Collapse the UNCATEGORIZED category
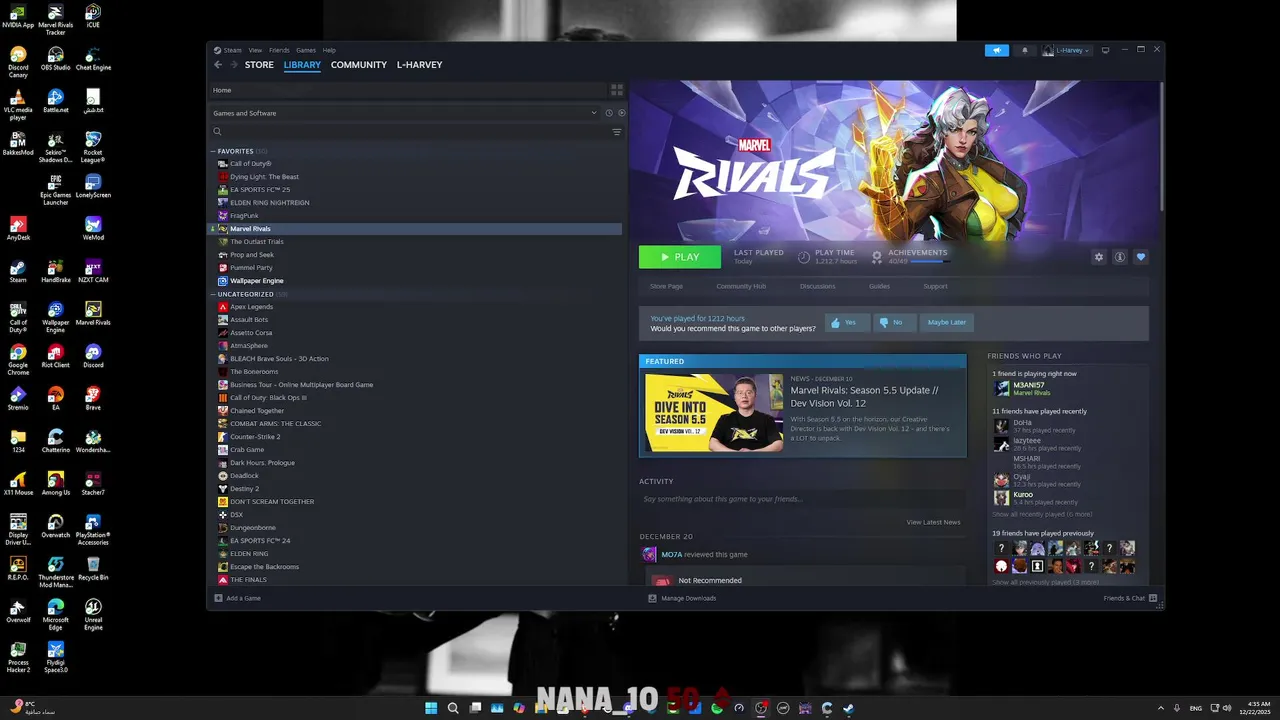 pos(213,294)
